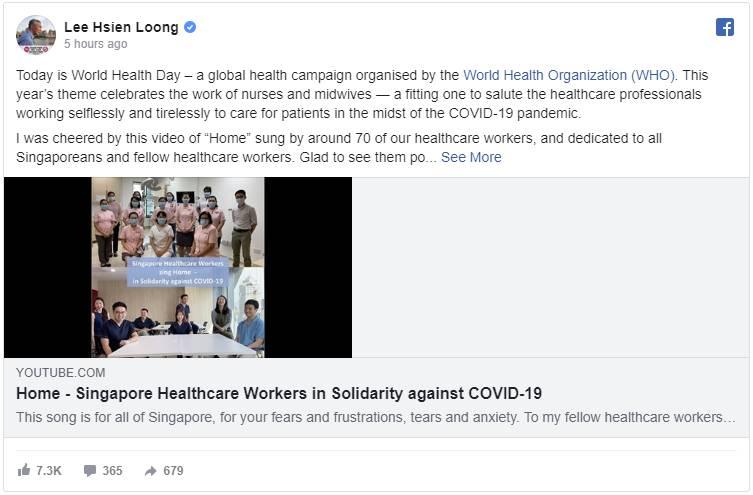The image size is (753, 495).
Task: View the 7.3K likes count
Action: (49, 471)
